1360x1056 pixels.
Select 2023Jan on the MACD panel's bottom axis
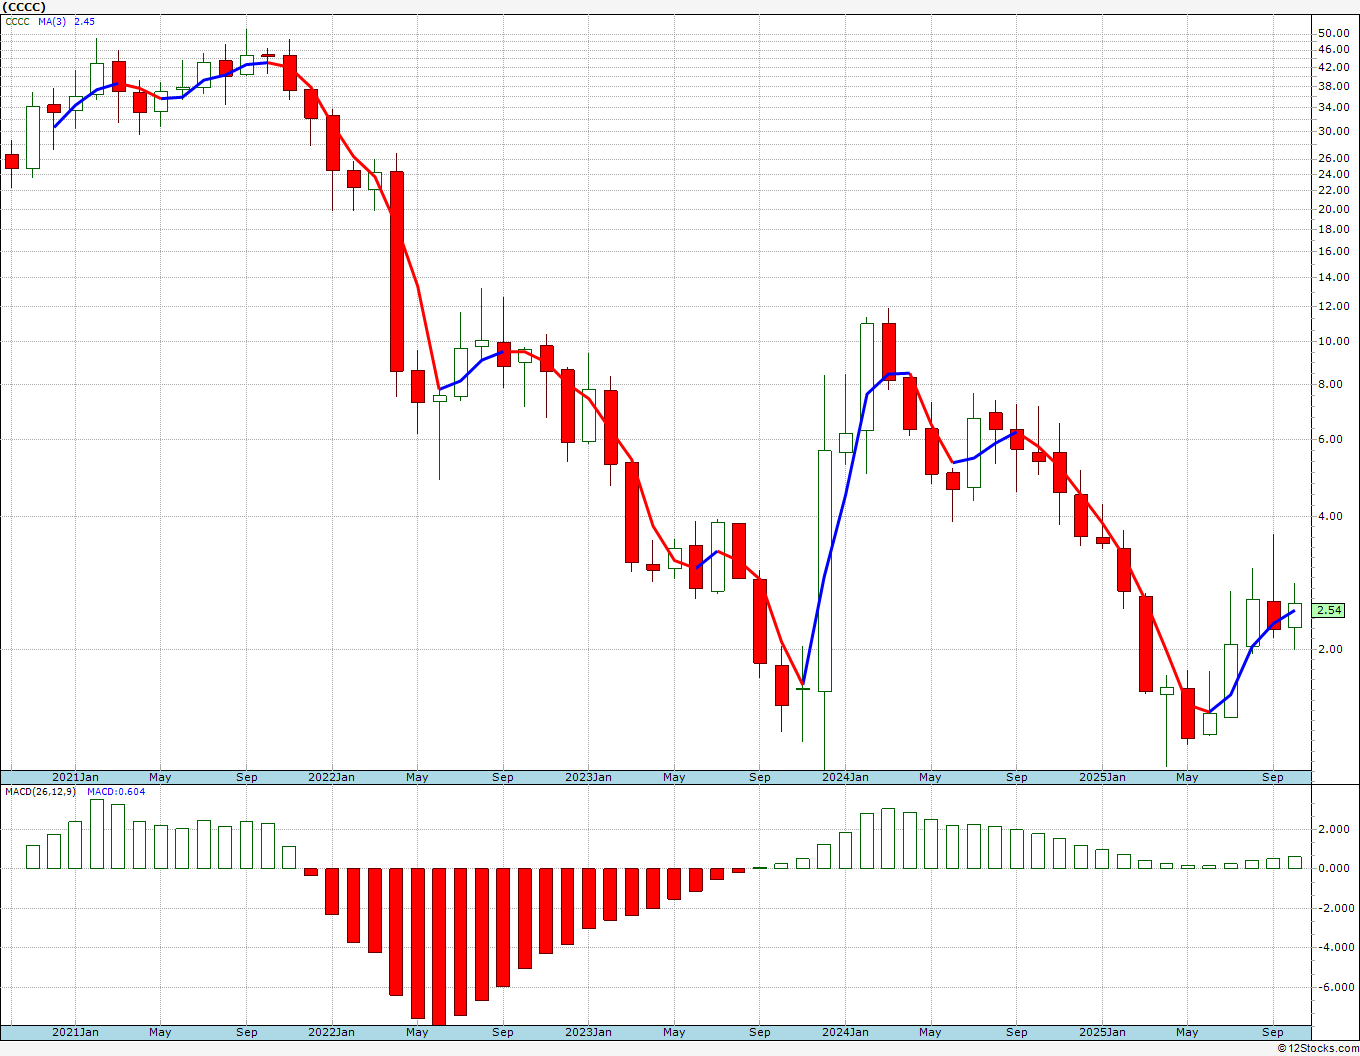click(589, 1032)
